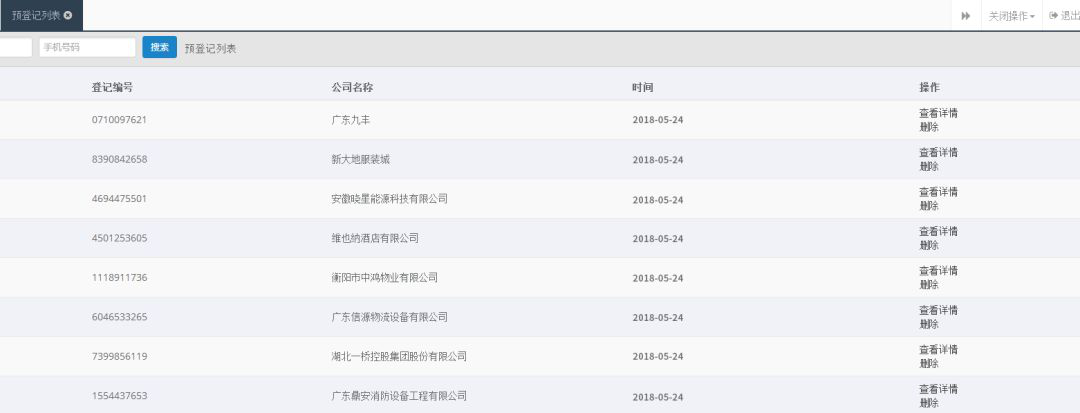Delete the 湖北一桥控股集团股份有限公司 record
The width and height of the screenshot is (1080, 413).
click(928, 363)
